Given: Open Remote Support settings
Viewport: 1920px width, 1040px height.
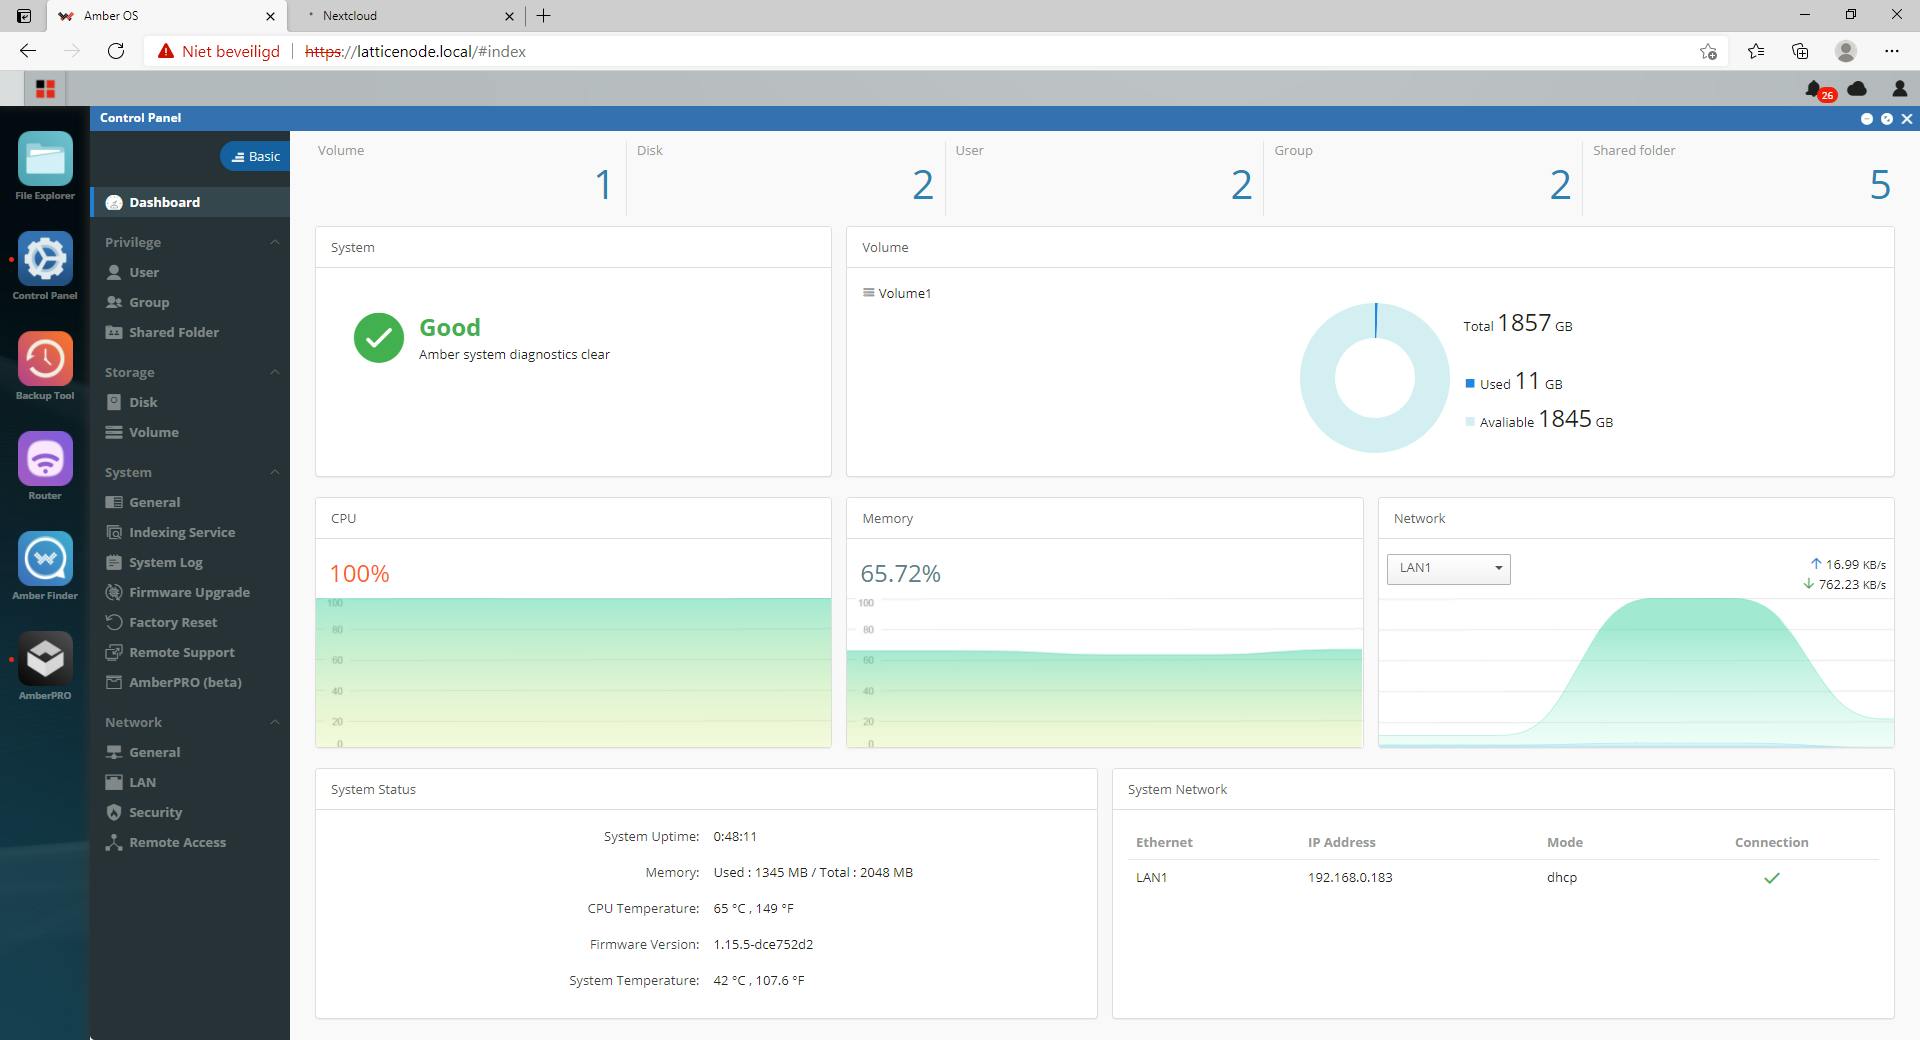Looking at the screenshot, I should point(190,652).
